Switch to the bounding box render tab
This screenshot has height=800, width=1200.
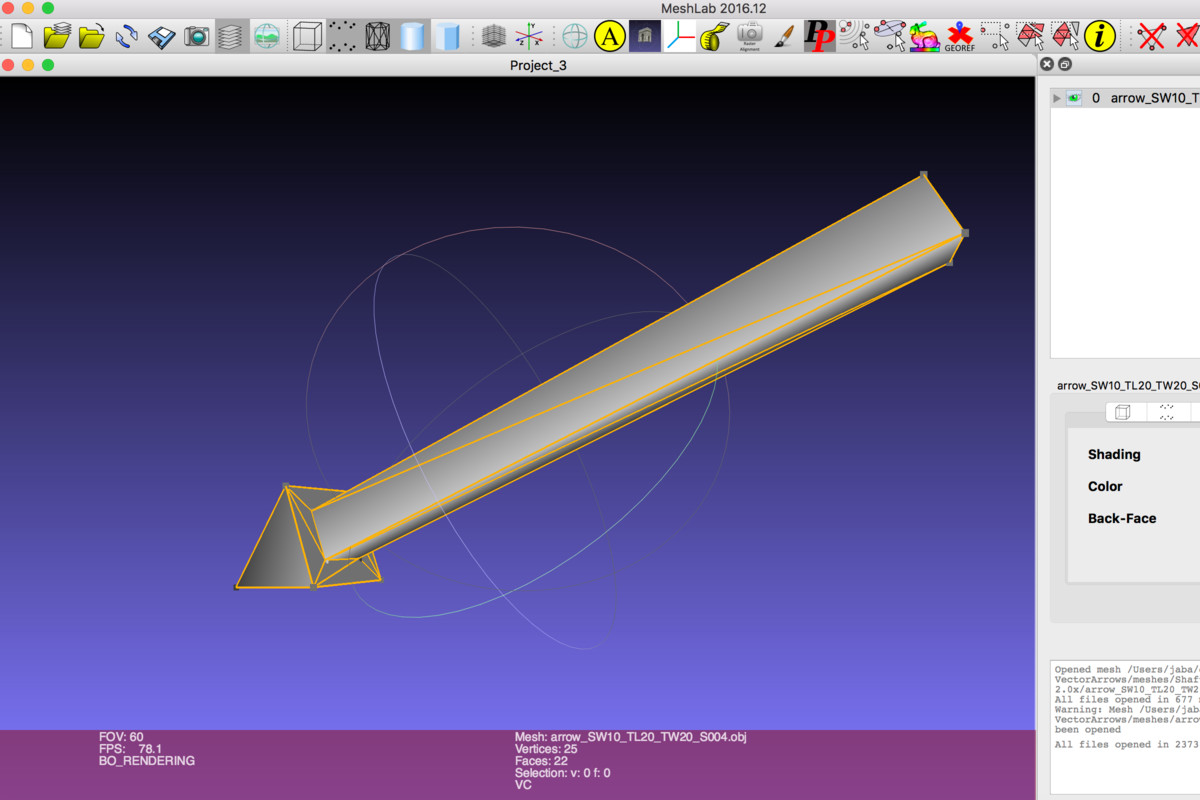(x=1123, y=412)
